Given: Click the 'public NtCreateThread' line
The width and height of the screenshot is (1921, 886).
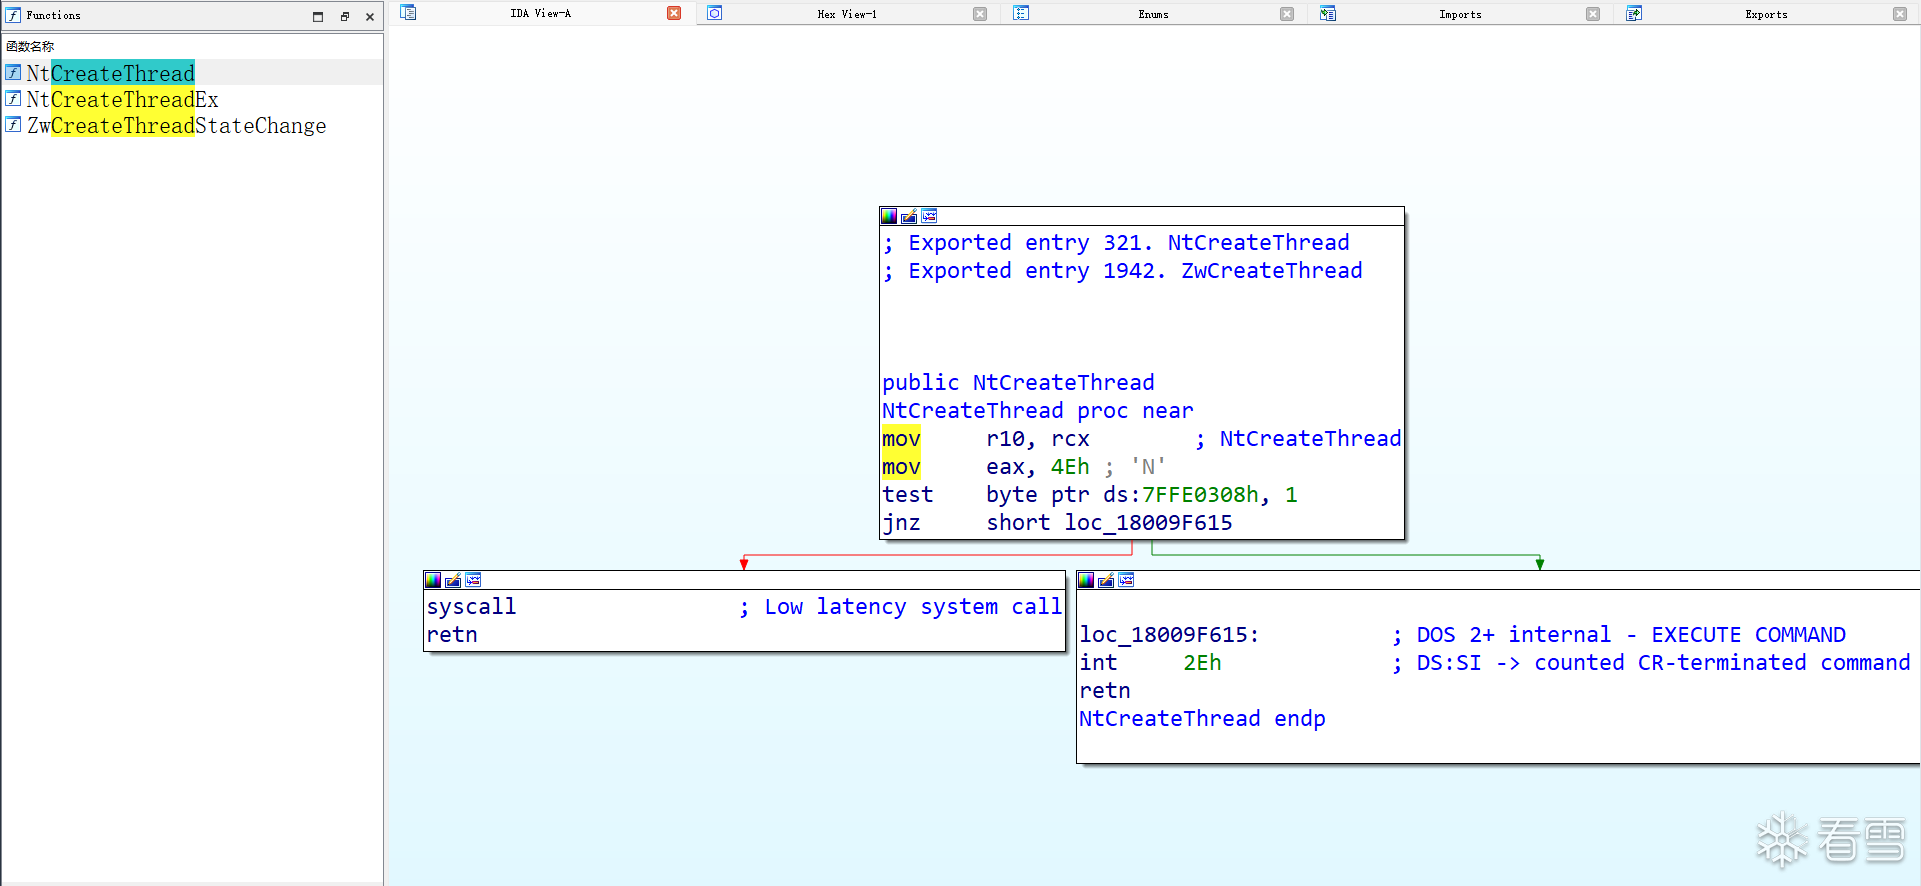Looking at the screenshot, I should click(x=1018, y=383).
